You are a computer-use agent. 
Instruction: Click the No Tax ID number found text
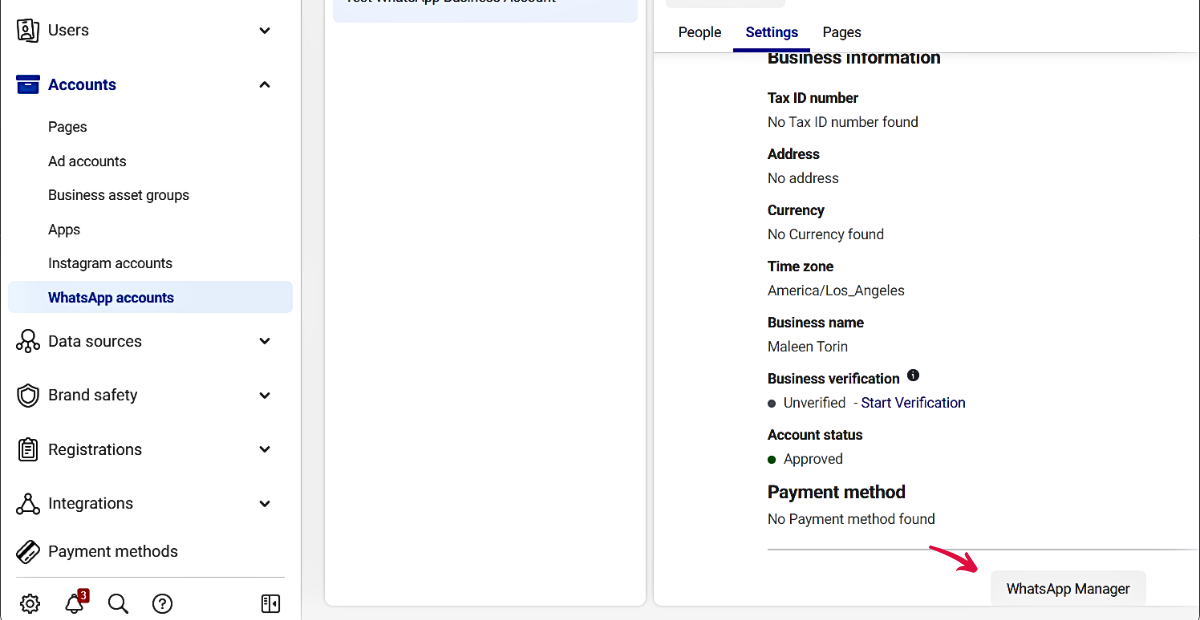(x=843, y=122)
